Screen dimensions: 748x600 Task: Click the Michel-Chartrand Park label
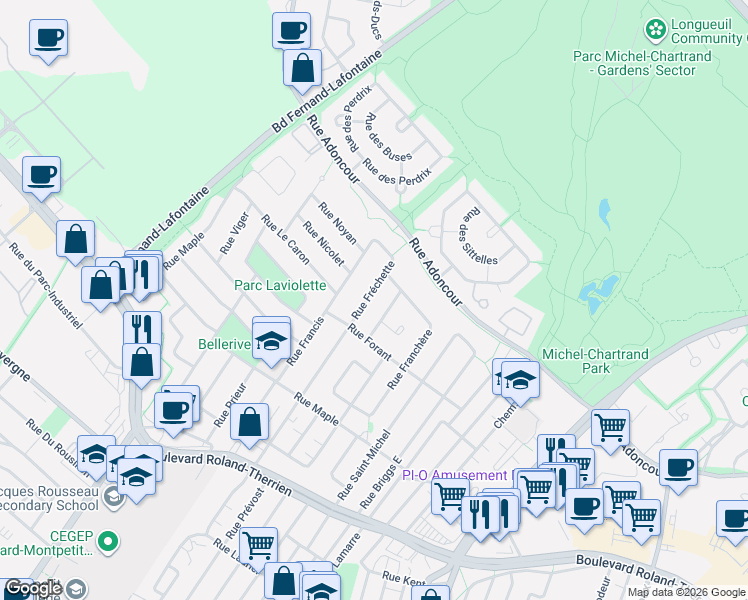tap(596, 361)
